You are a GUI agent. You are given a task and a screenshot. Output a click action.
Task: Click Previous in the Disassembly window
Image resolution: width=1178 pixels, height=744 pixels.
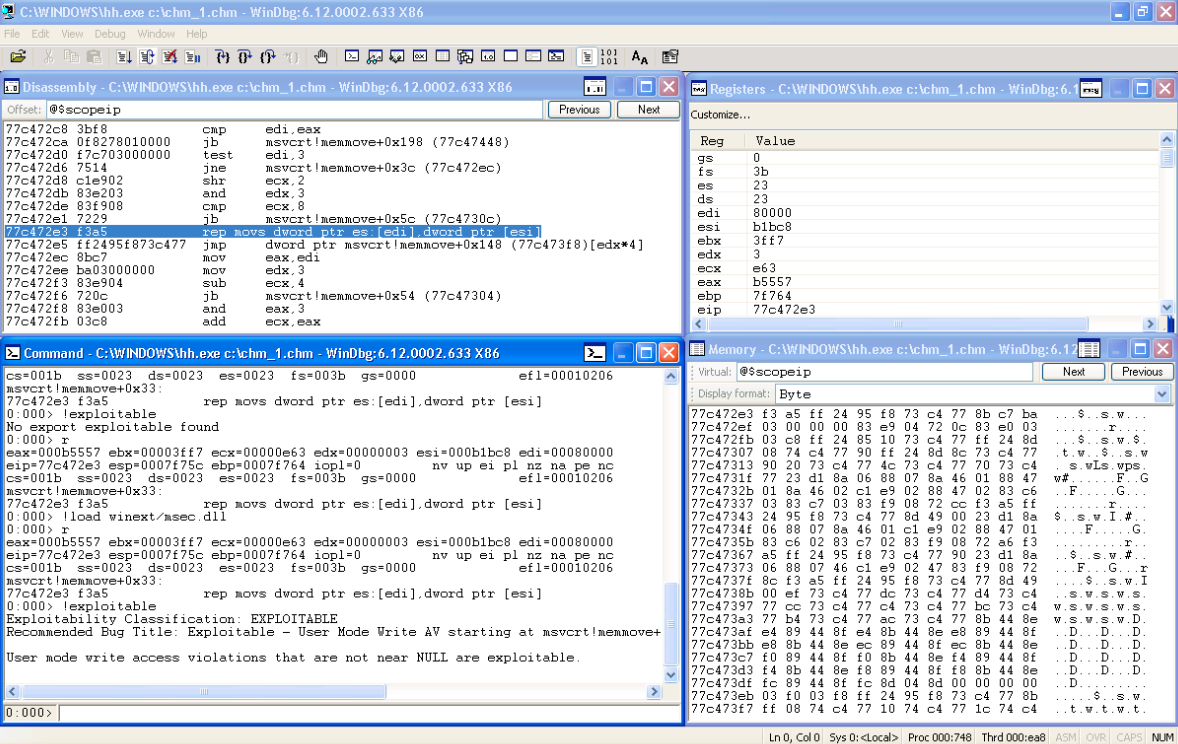tap(579, 110)
